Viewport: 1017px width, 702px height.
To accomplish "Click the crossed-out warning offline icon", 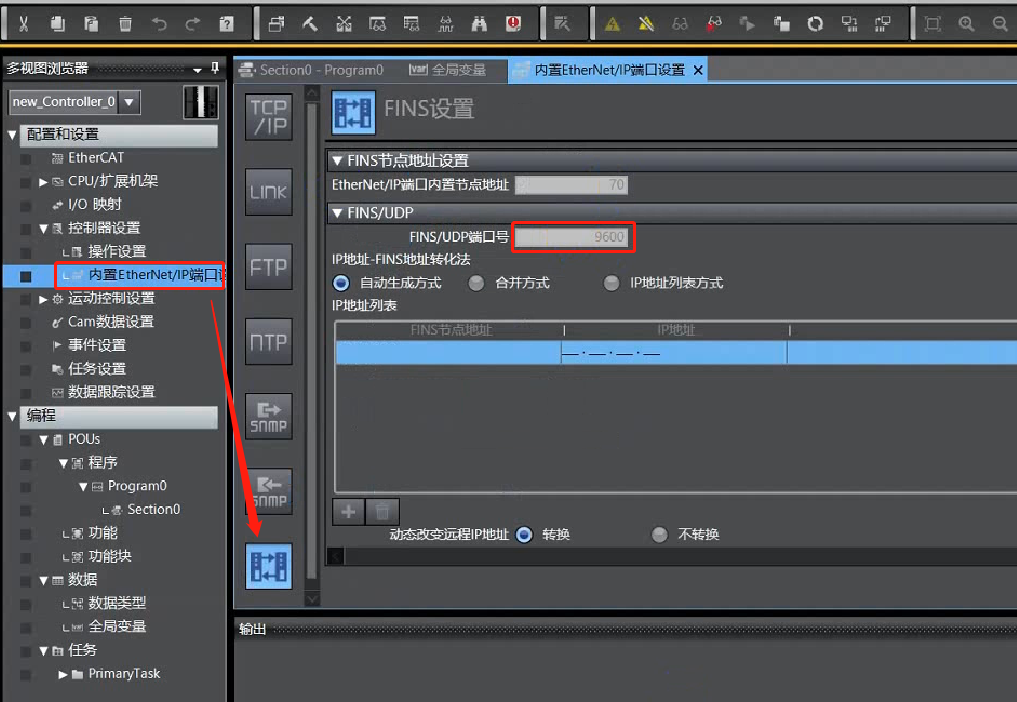I will click(x=646, y=25).
